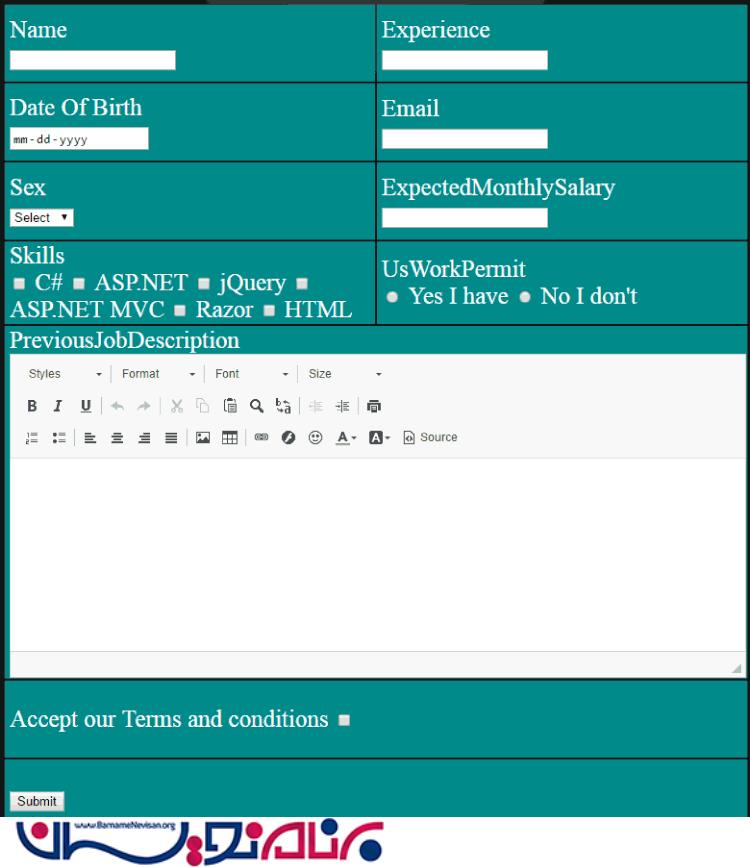Image resolution: width=750 pixels, height=867 pixels.
Task: Select the "Yes I have" radio button
Action: 392,297
